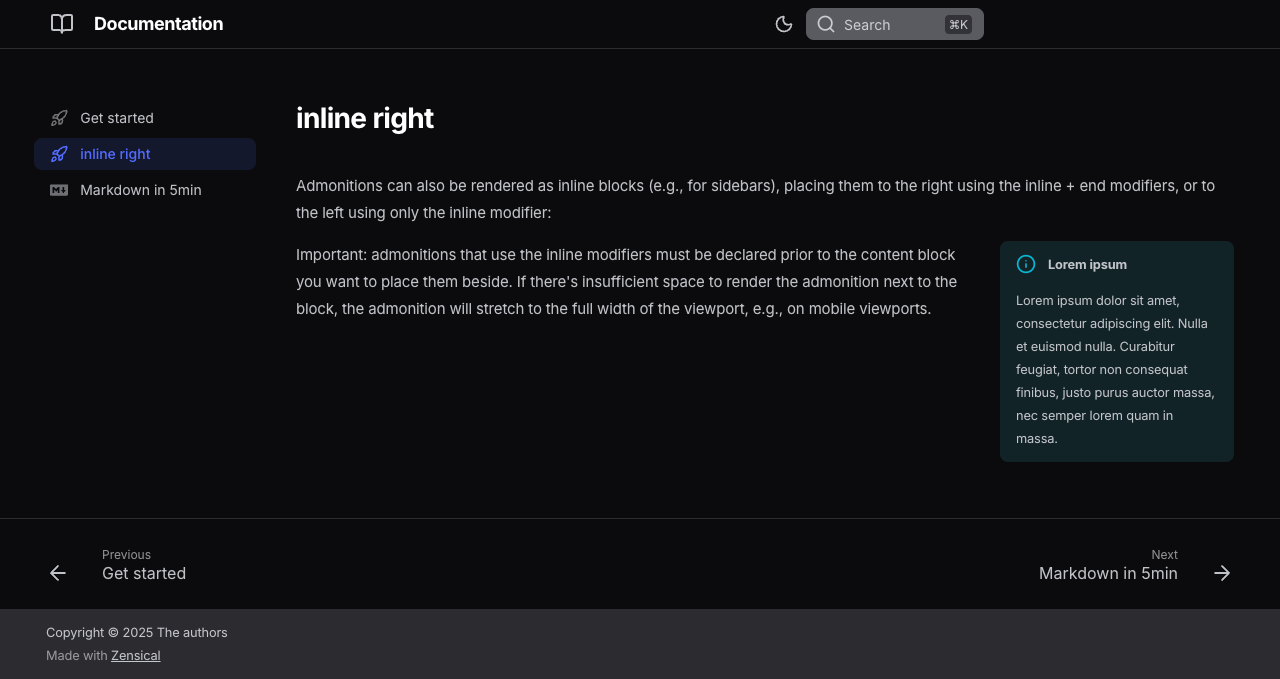
Task: Click rocket icon beside Get started
Action: (59, 118)
